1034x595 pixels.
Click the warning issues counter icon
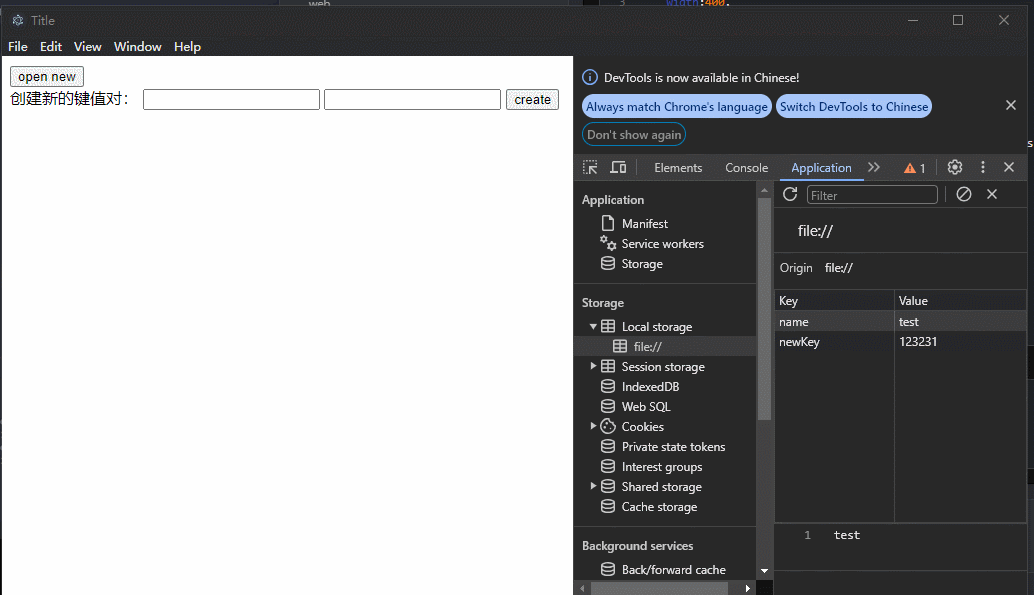915,168
